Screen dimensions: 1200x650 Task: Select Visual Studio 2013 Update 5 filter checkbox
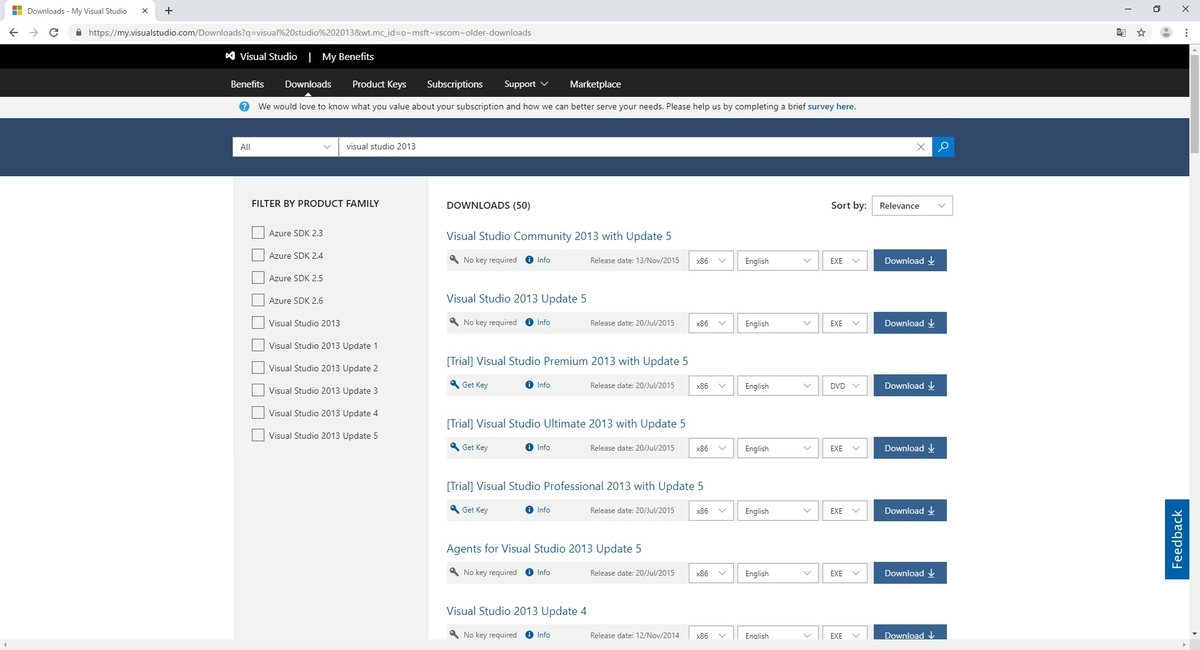pyautogui.click(x=258, y=435)
